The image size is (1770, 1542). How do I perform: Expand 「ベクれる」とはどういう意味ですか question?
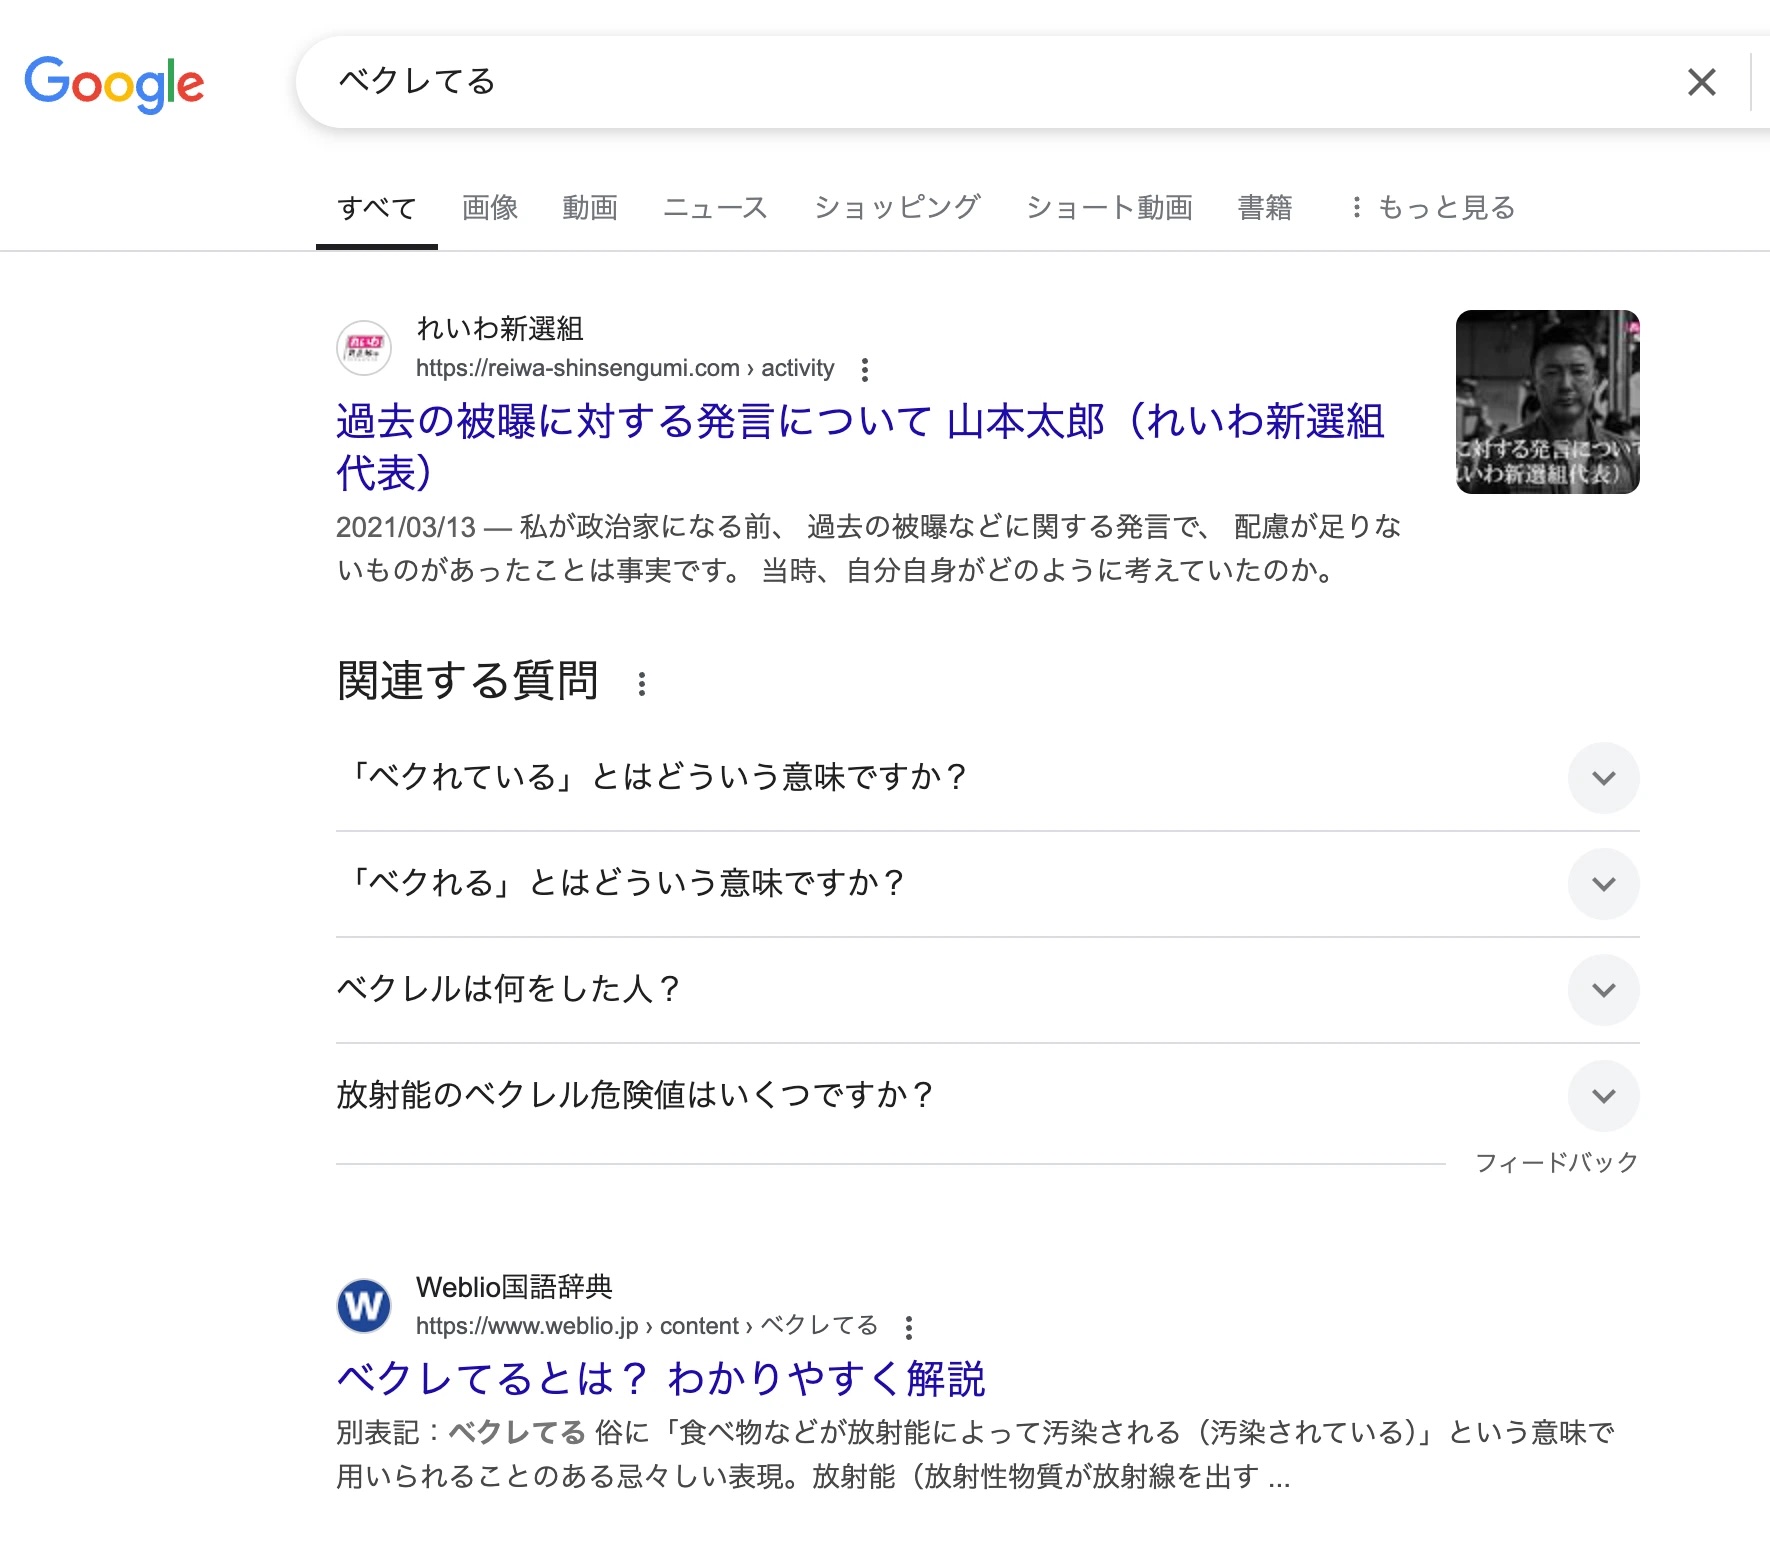pyautogui.click(x=1603, y=884)
